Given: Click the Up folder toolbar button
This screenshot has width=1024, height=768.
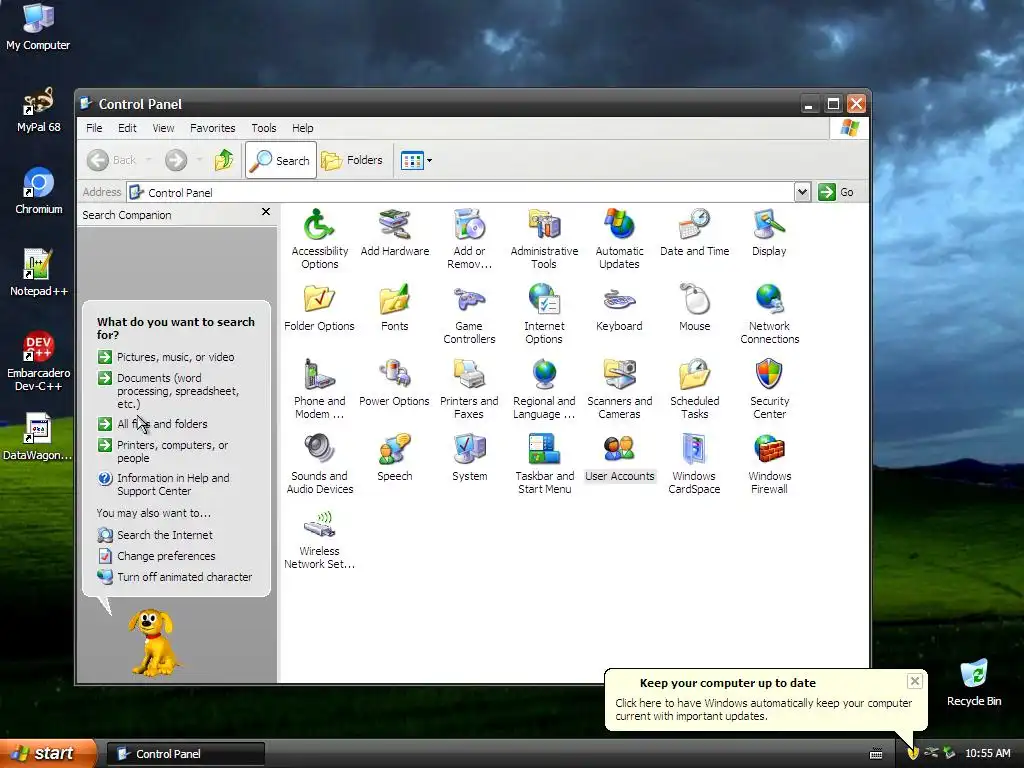Looking at the screenshot, I should 224,160.
